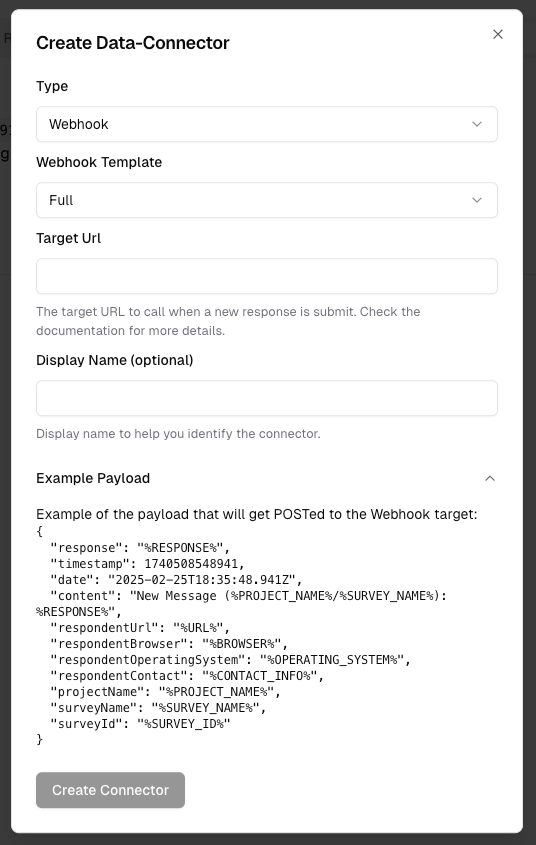
Task: Click into the Target Url input field
Action: click(267, 276)
